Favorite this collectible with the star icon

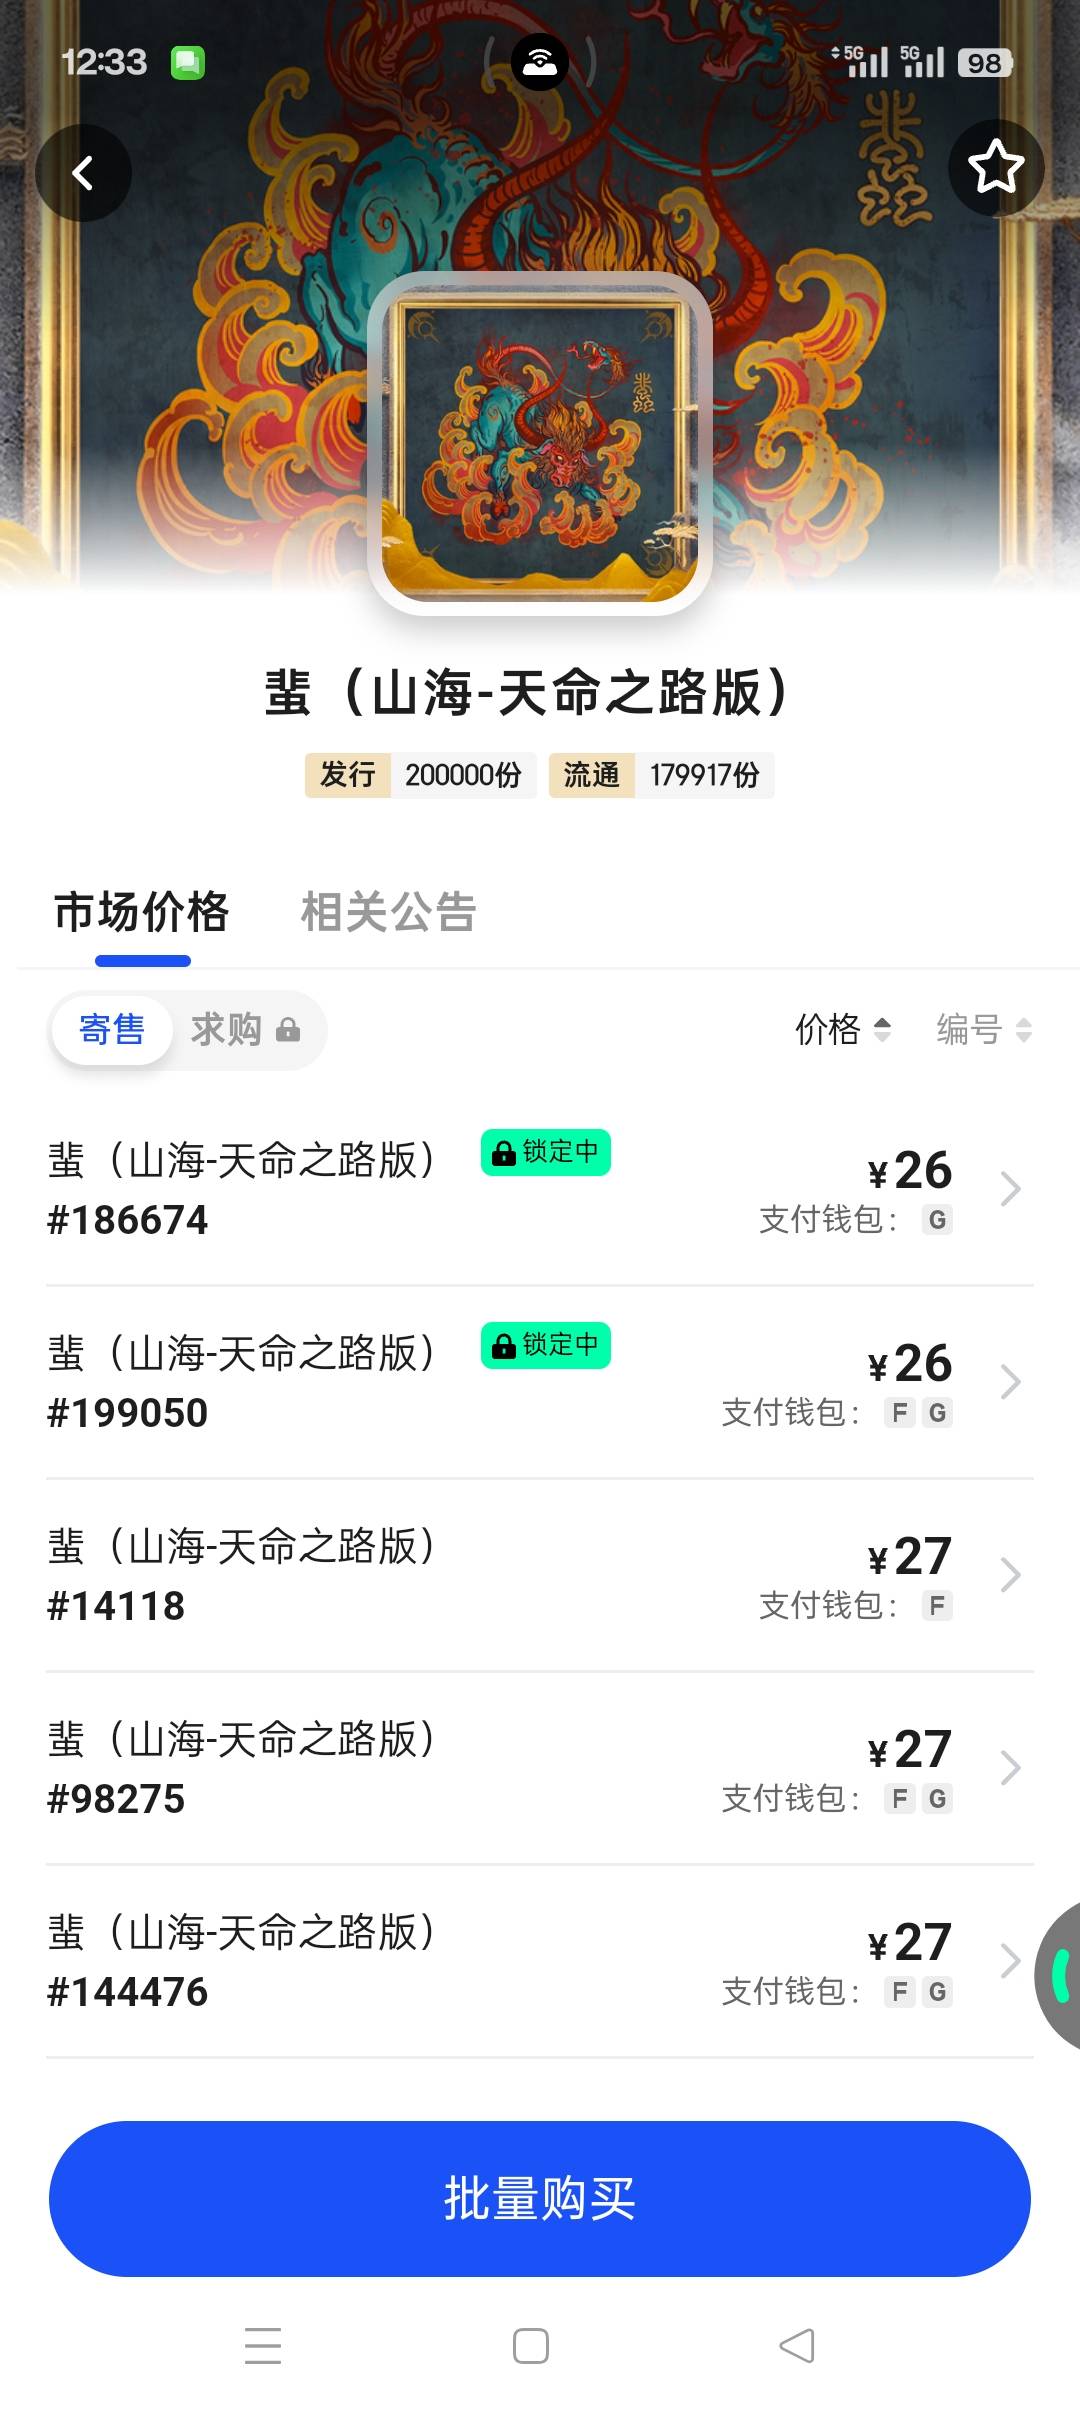point(995,168)
